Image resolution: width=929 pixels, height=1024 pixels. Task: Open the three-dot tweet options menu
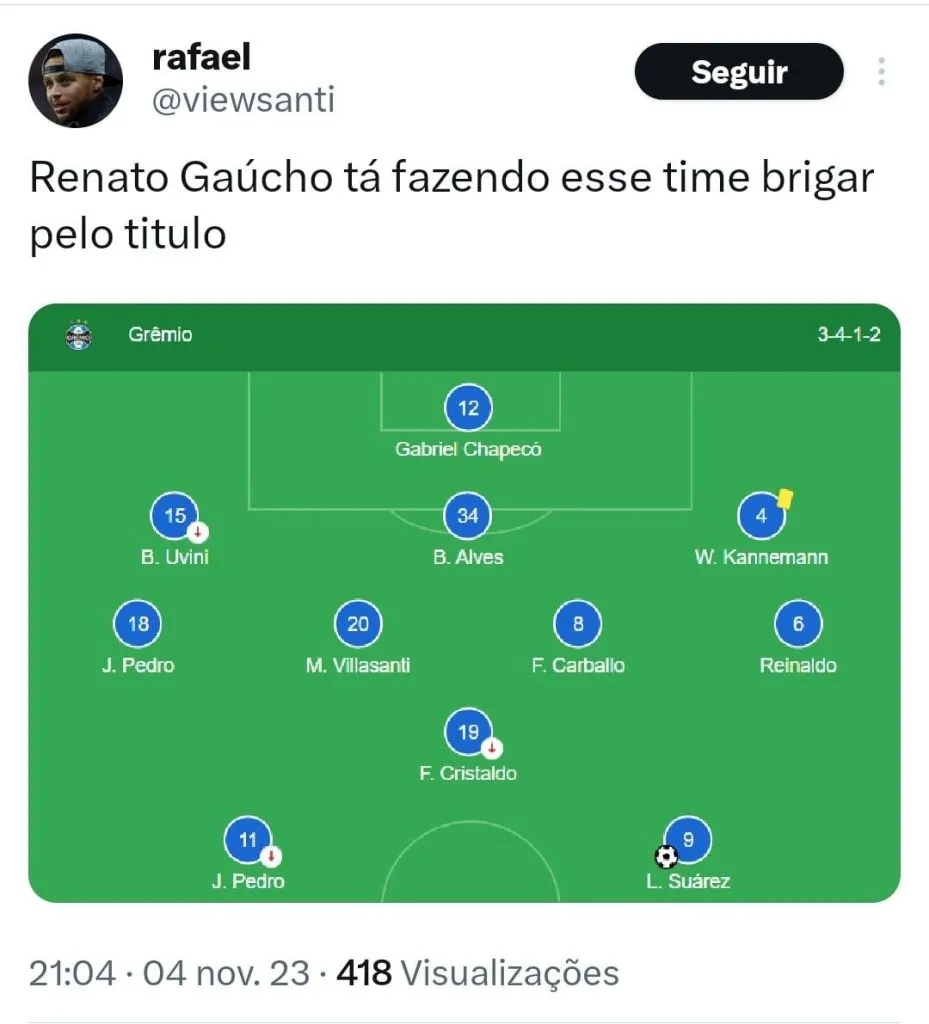click(881, 72)
